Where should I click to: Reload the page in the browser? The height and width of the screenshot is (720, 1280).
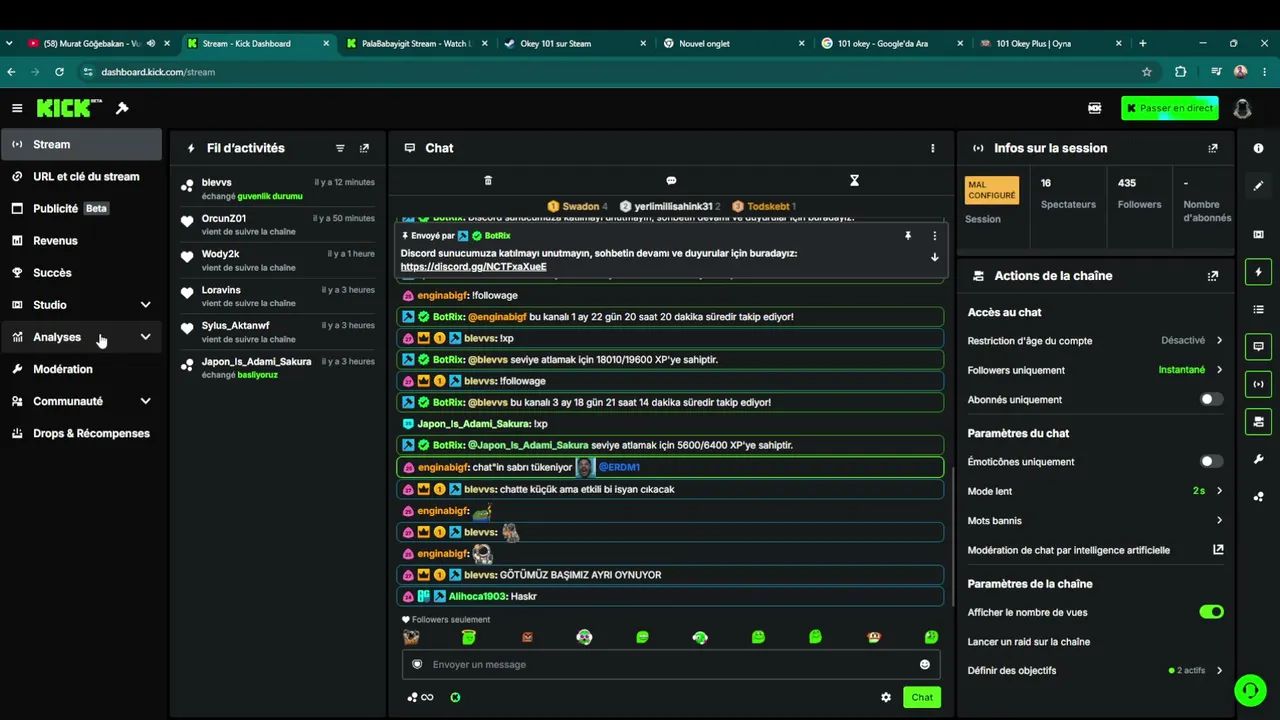(60, 72)
